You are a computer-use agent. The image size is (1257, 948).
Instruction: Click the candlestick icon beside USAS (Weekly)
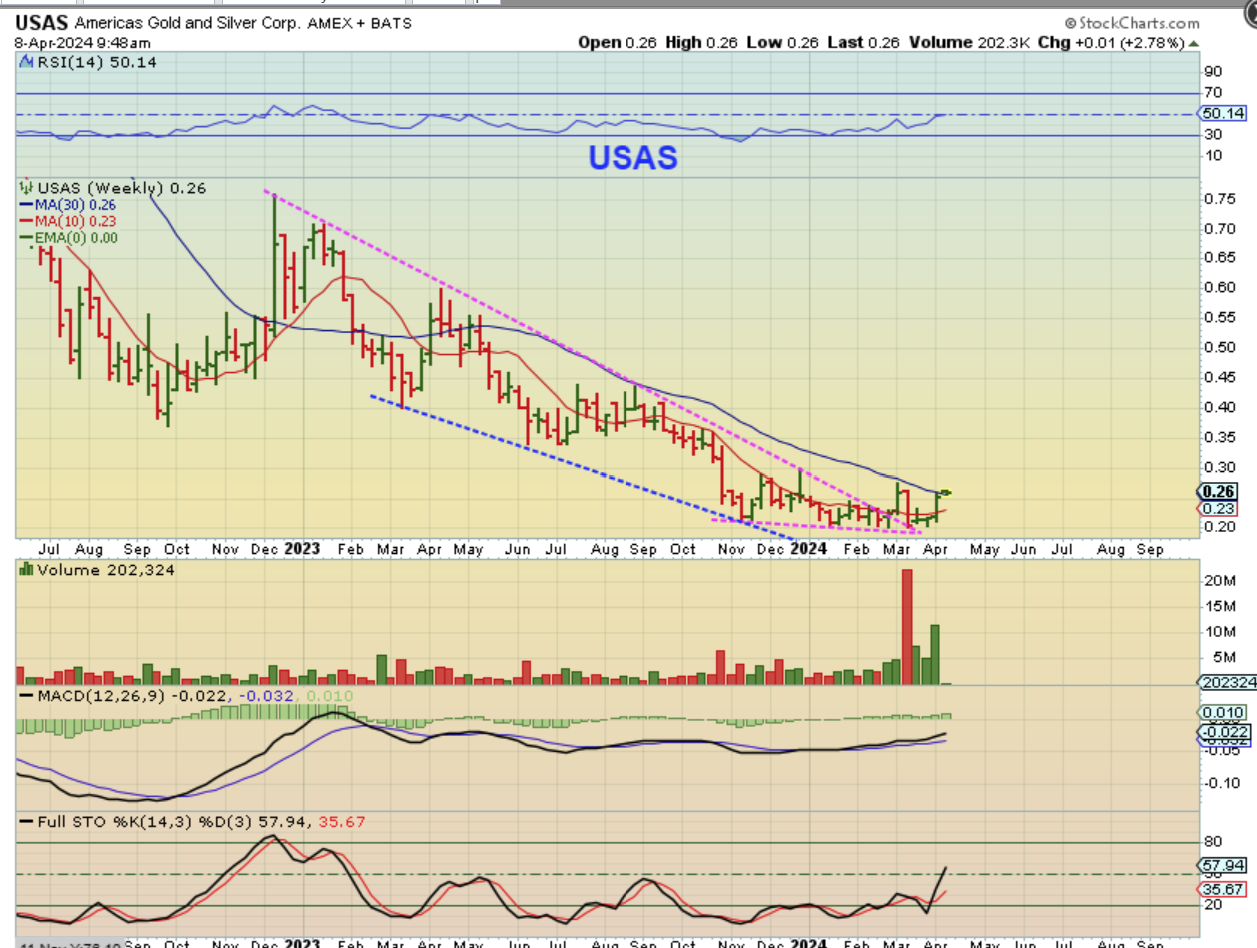28,187
